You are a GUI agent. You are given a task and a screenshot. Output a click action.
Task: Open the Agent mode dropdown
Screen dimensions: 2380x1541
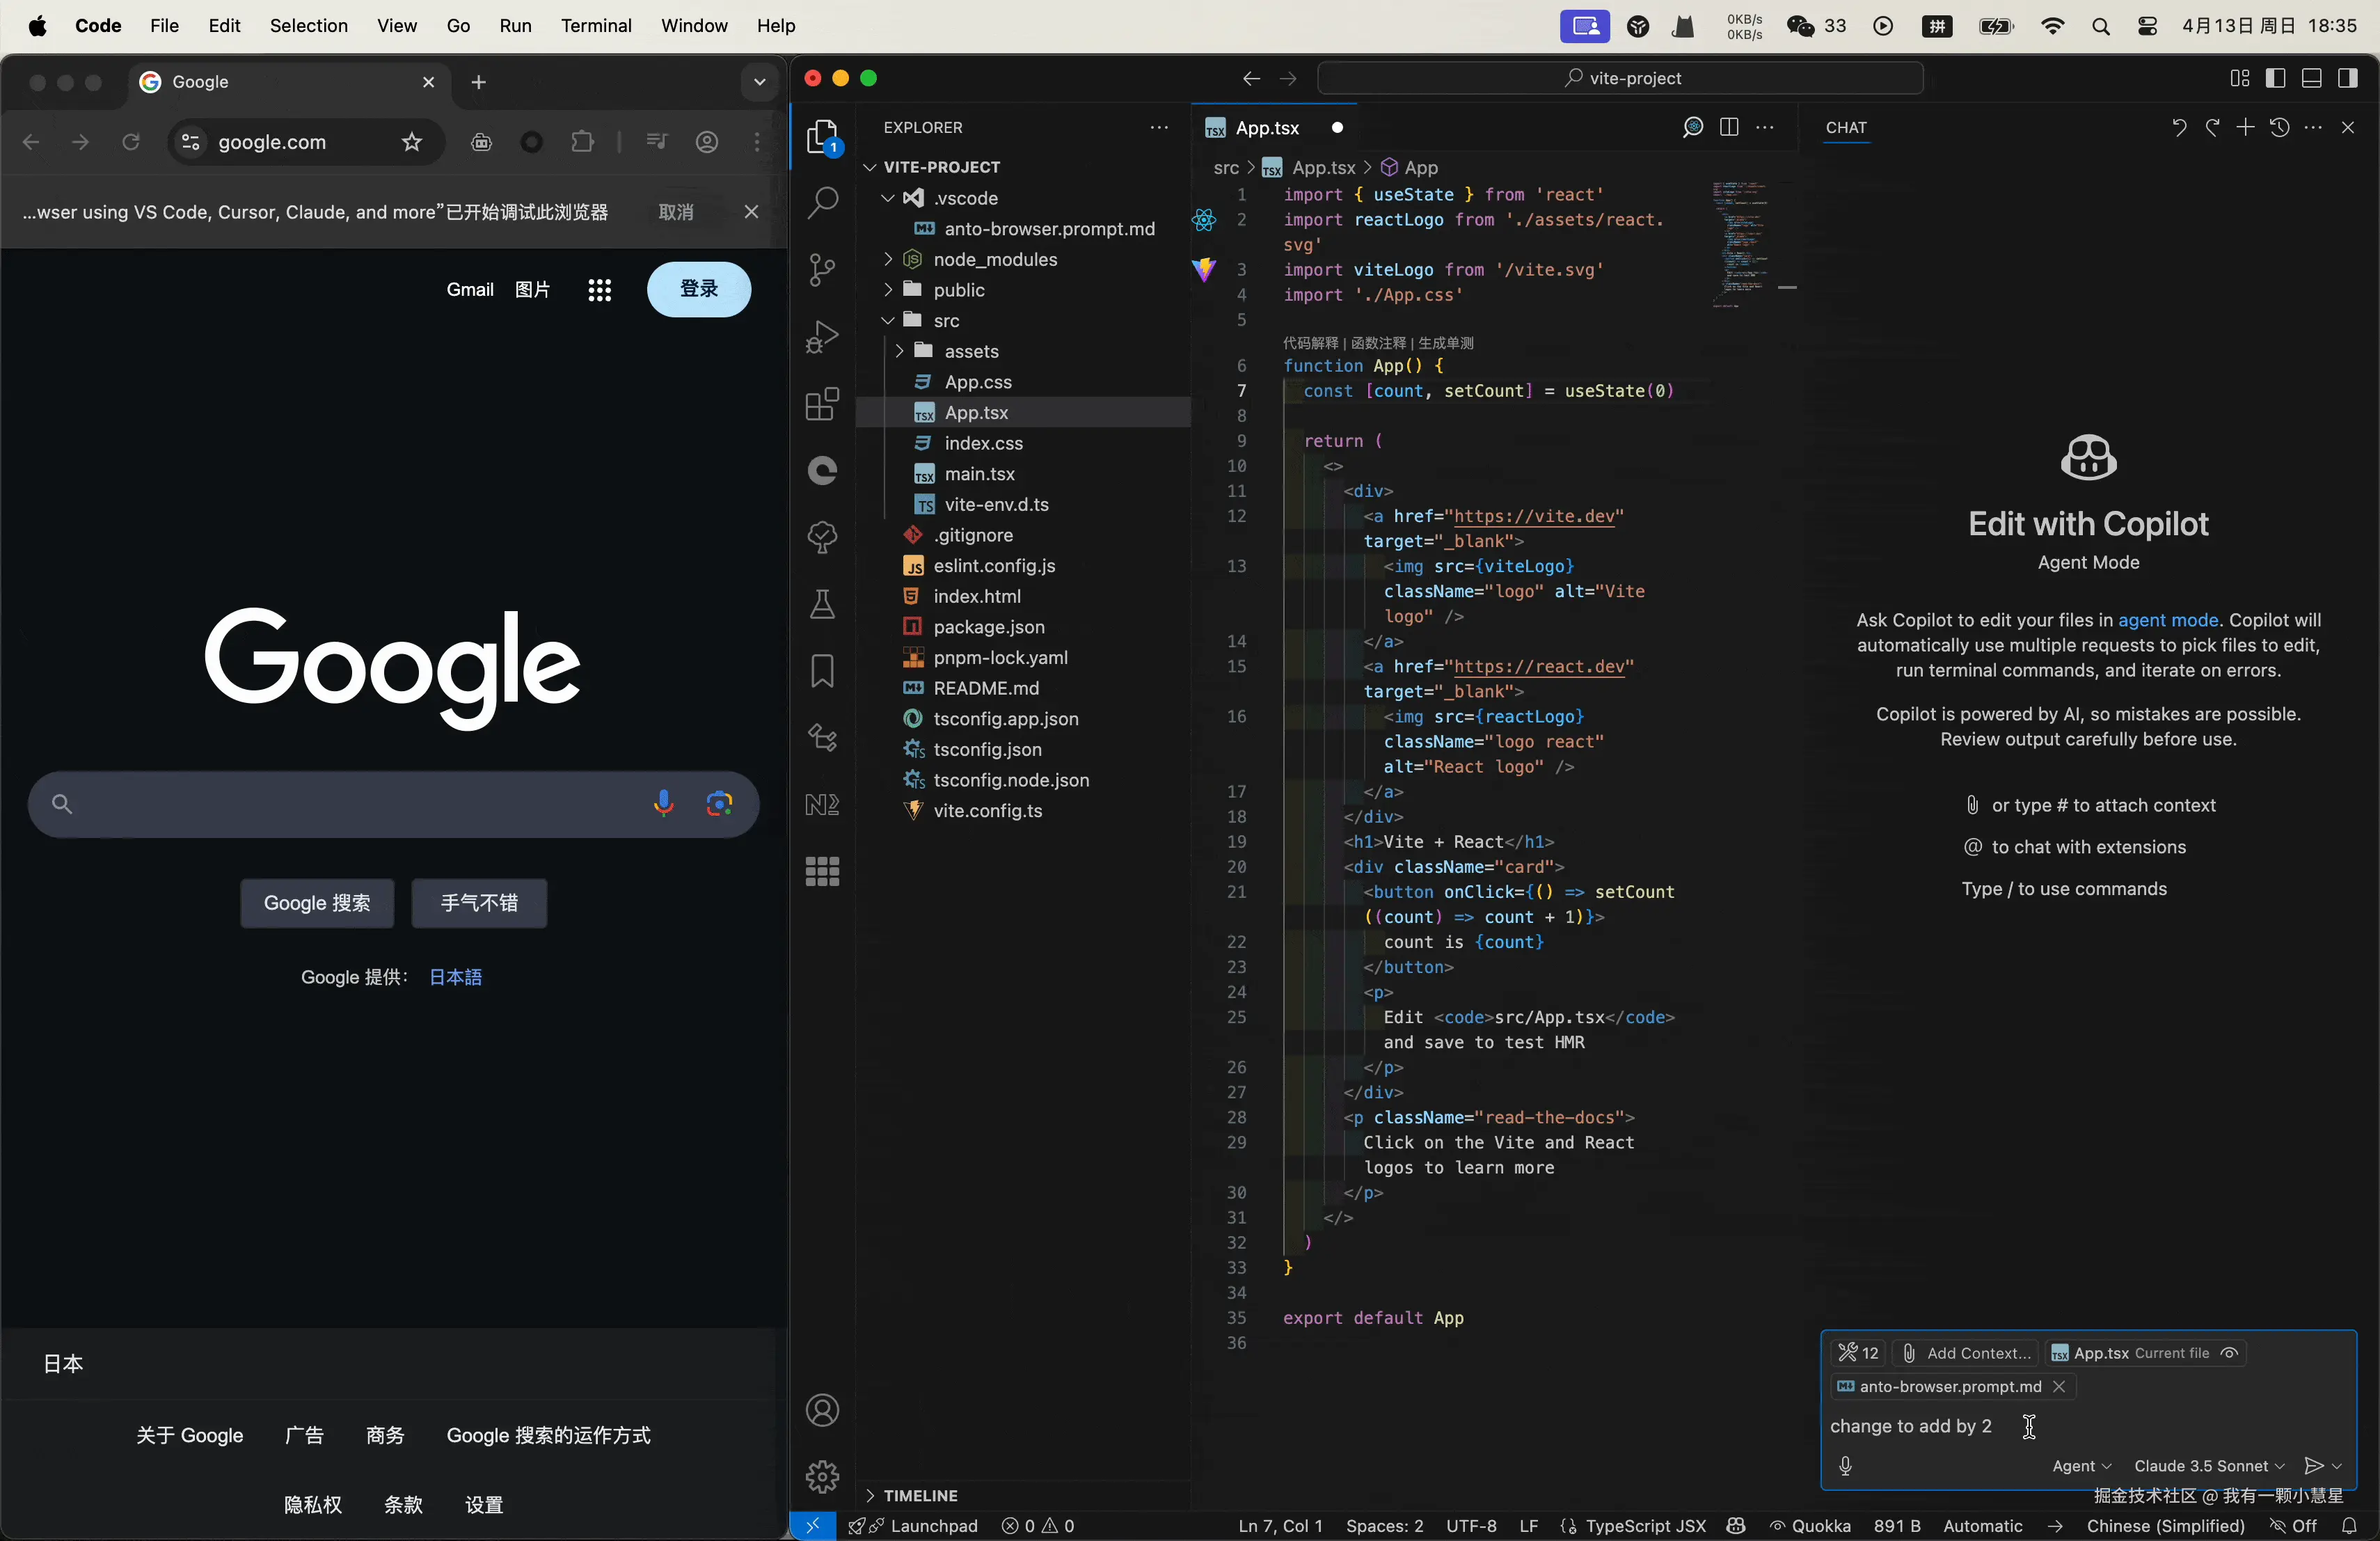(x=2081, y=1466)
